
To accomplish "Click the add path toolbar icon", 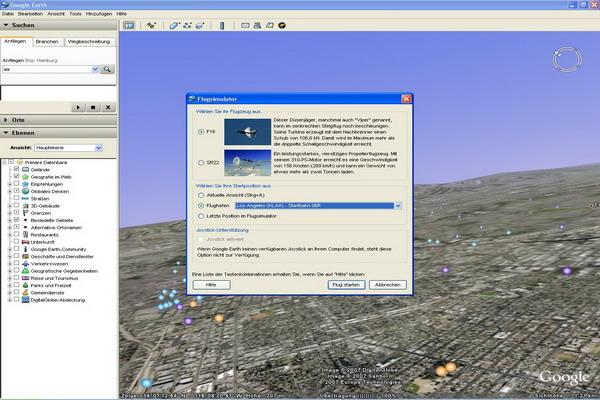I will coord(187,26).
